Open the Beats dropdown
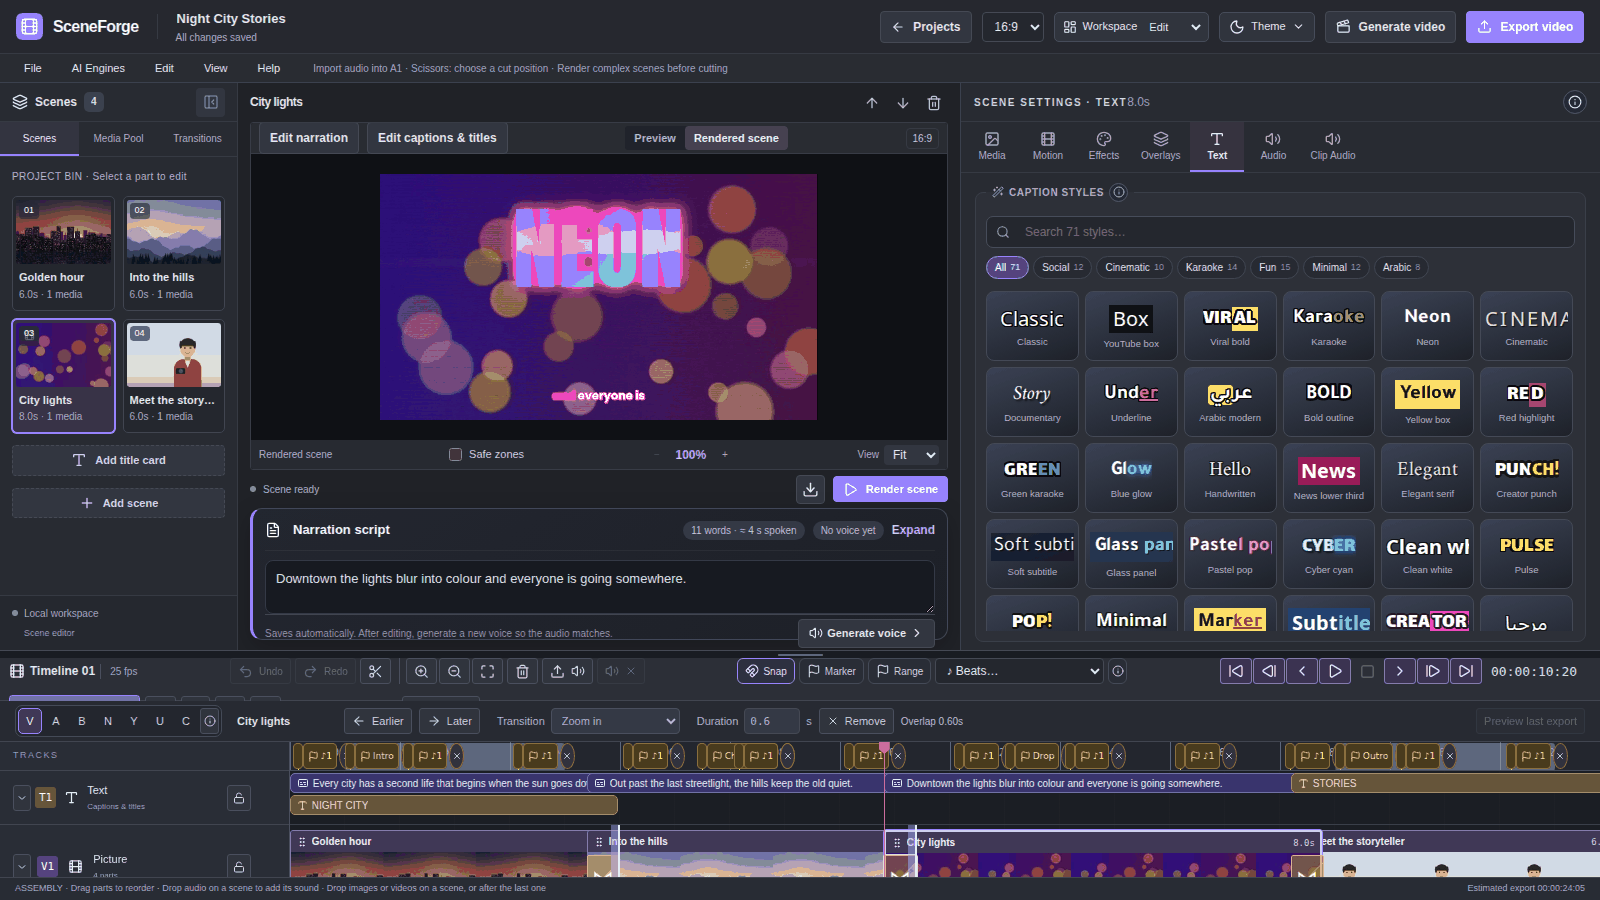The image size is (1600, 900). tap(1020, 672)
